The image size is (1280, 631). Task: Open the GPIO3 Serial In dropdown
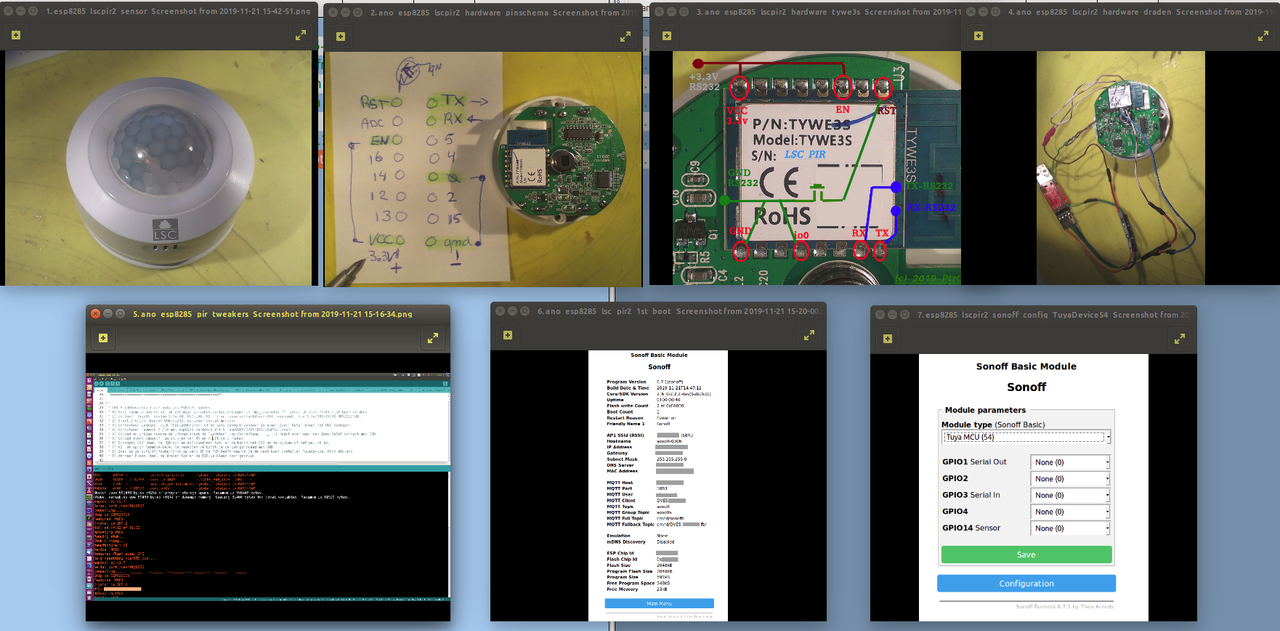click(x=1071, y=495)
